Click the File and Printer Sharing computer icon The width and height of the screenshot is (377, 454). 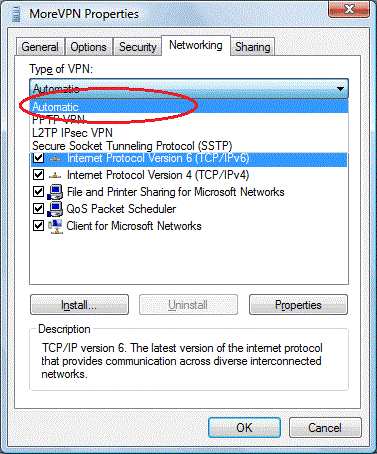(x=55, y=192)
